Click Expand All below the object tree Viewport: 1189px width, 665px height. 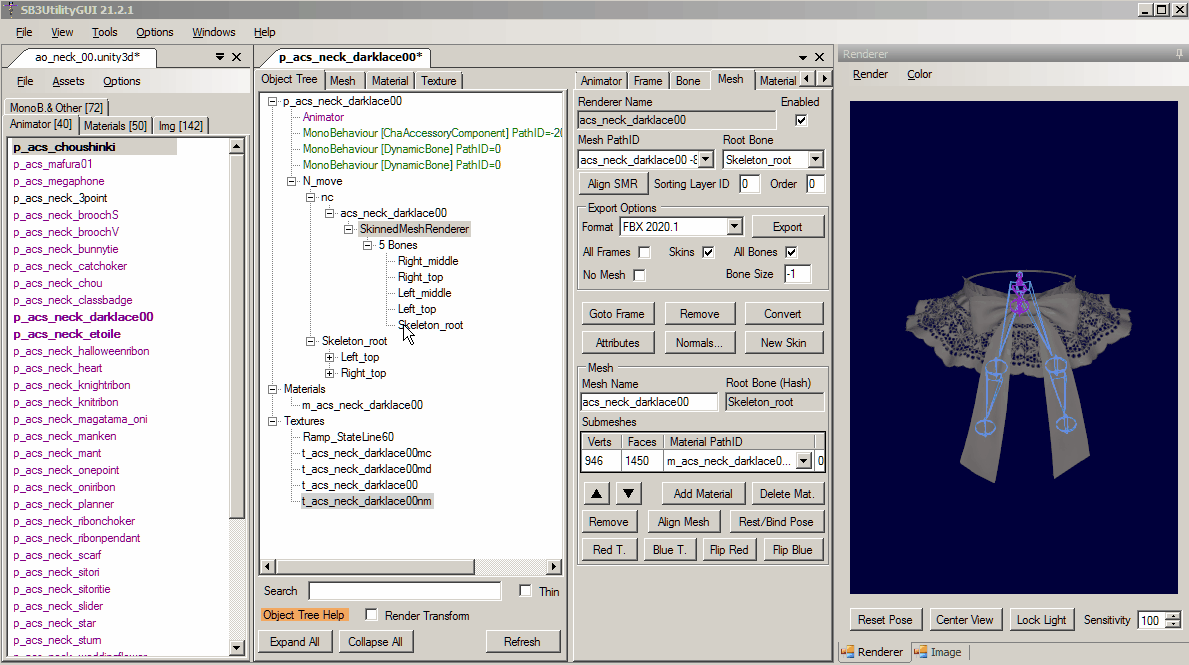(295, 641)
